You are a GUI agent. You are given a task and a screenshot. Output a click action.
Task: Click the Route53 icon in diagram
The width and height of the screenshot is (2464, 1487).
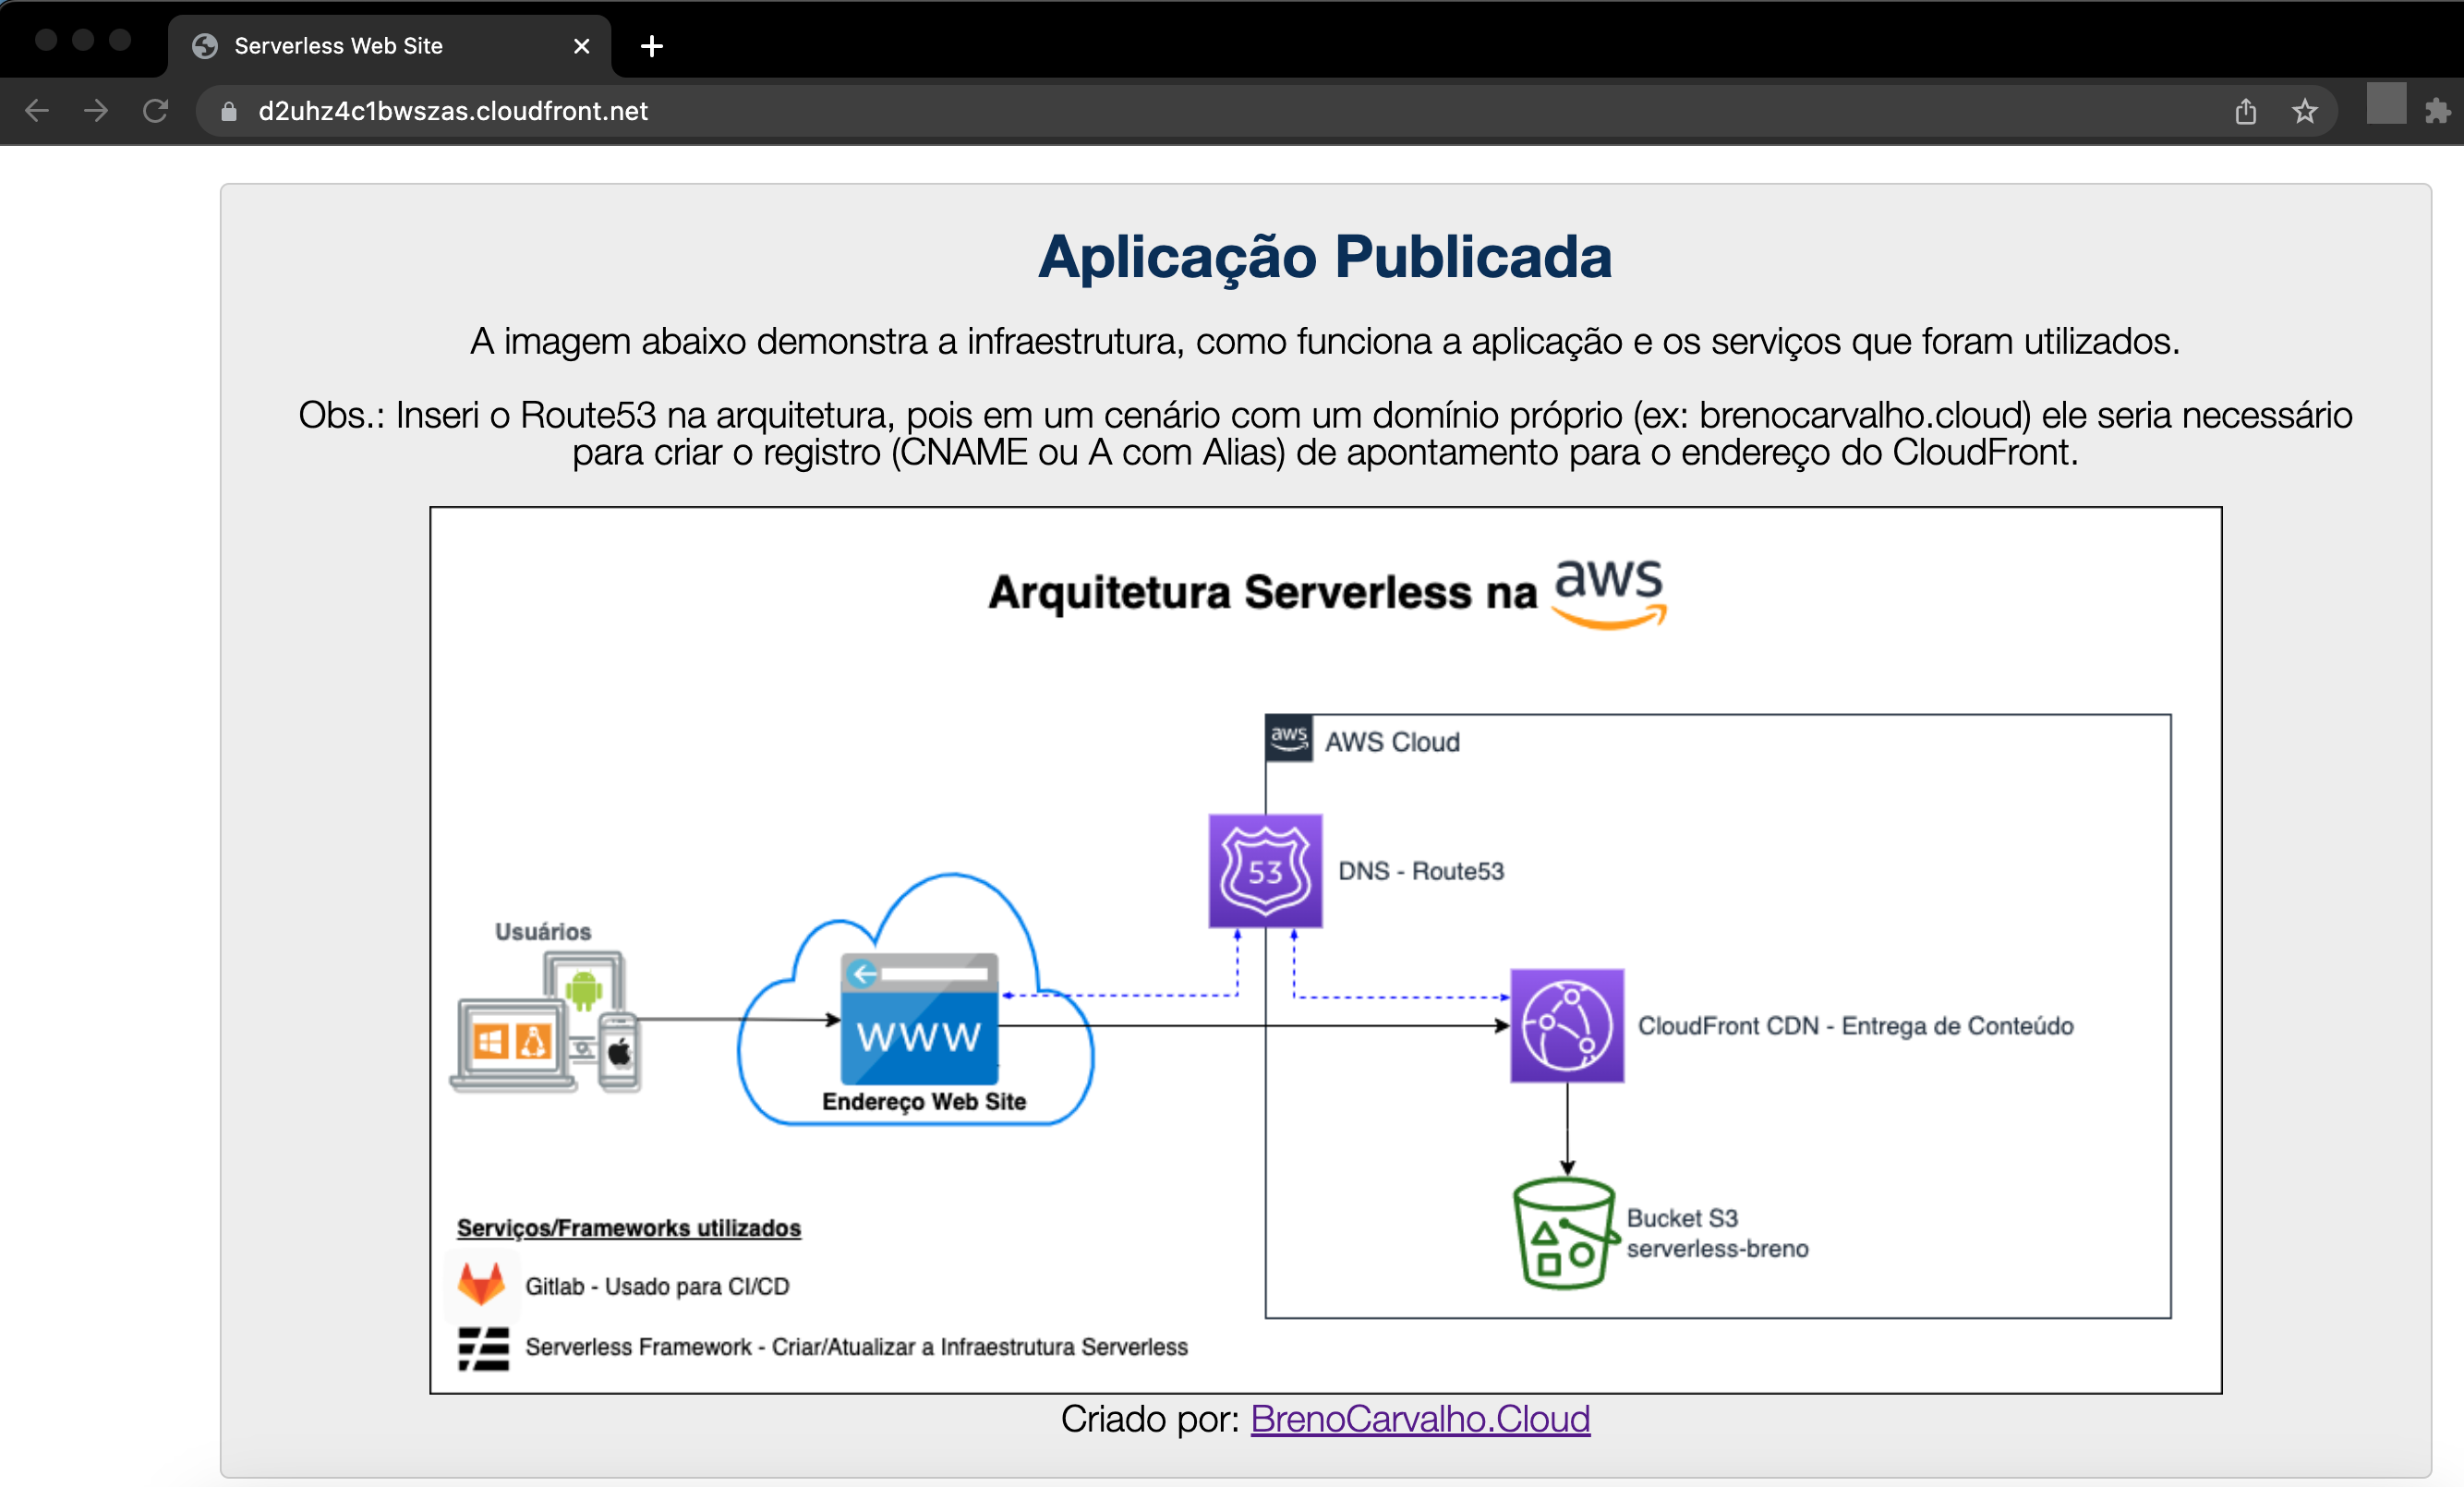[x=1265, y=871]
